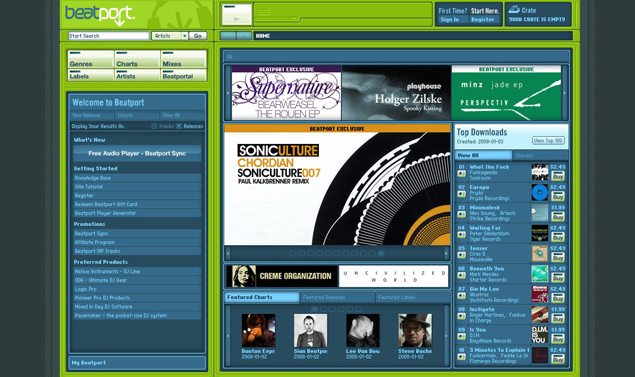Buy the Teaser track
The image size is (635, 377).
point(558,258)
